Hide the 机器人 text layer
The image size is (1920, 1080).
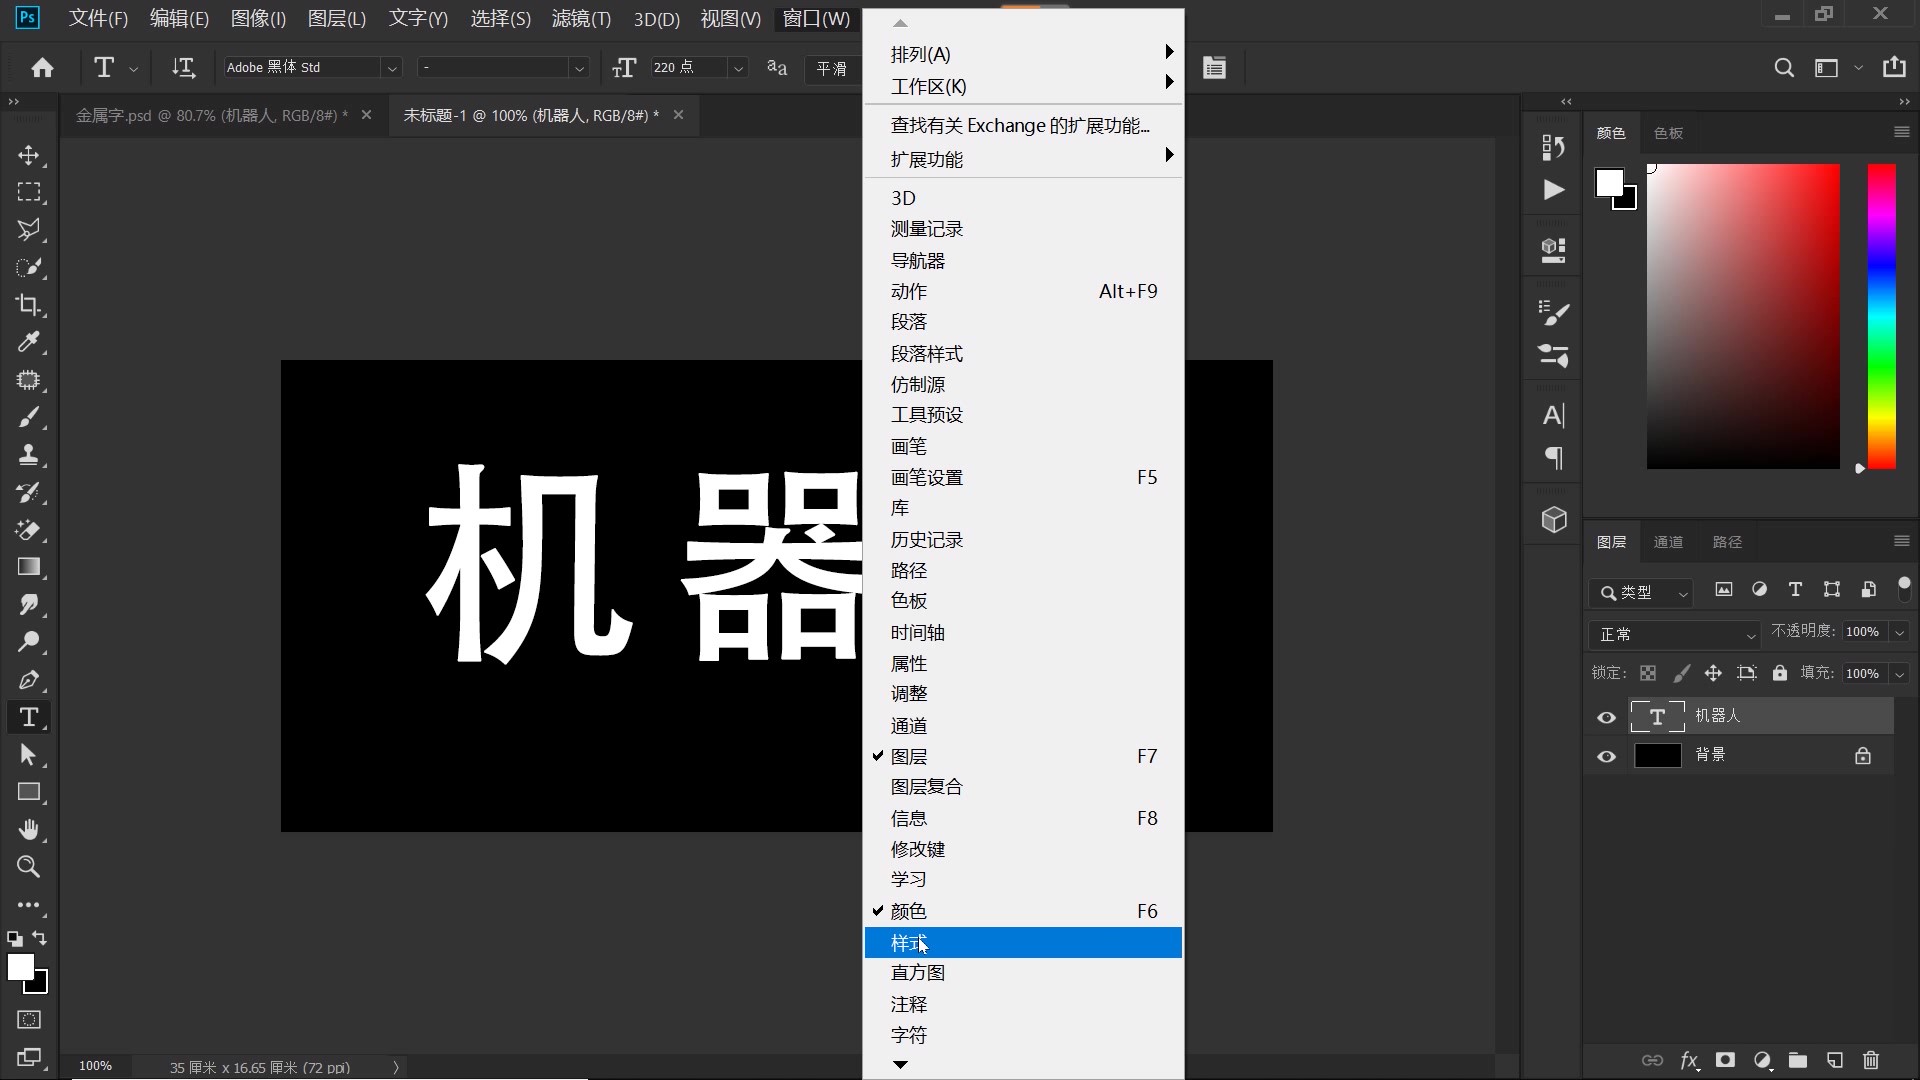(x=1606, y=717)
